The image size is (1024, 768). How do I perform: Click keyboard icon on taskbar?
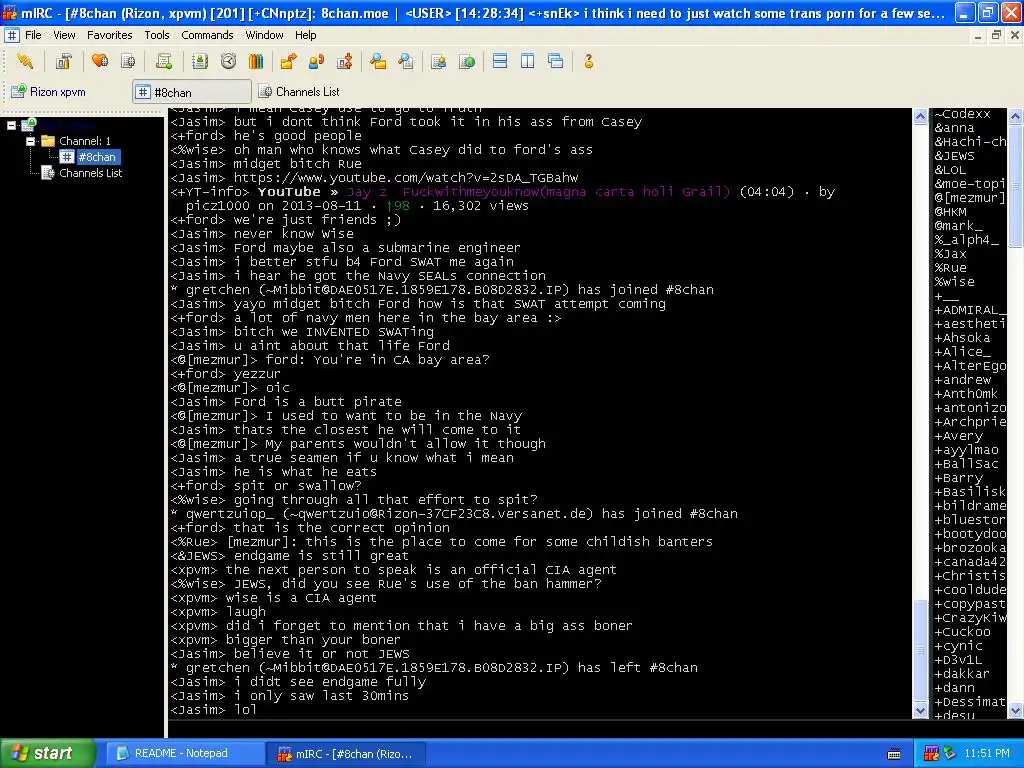894,754
